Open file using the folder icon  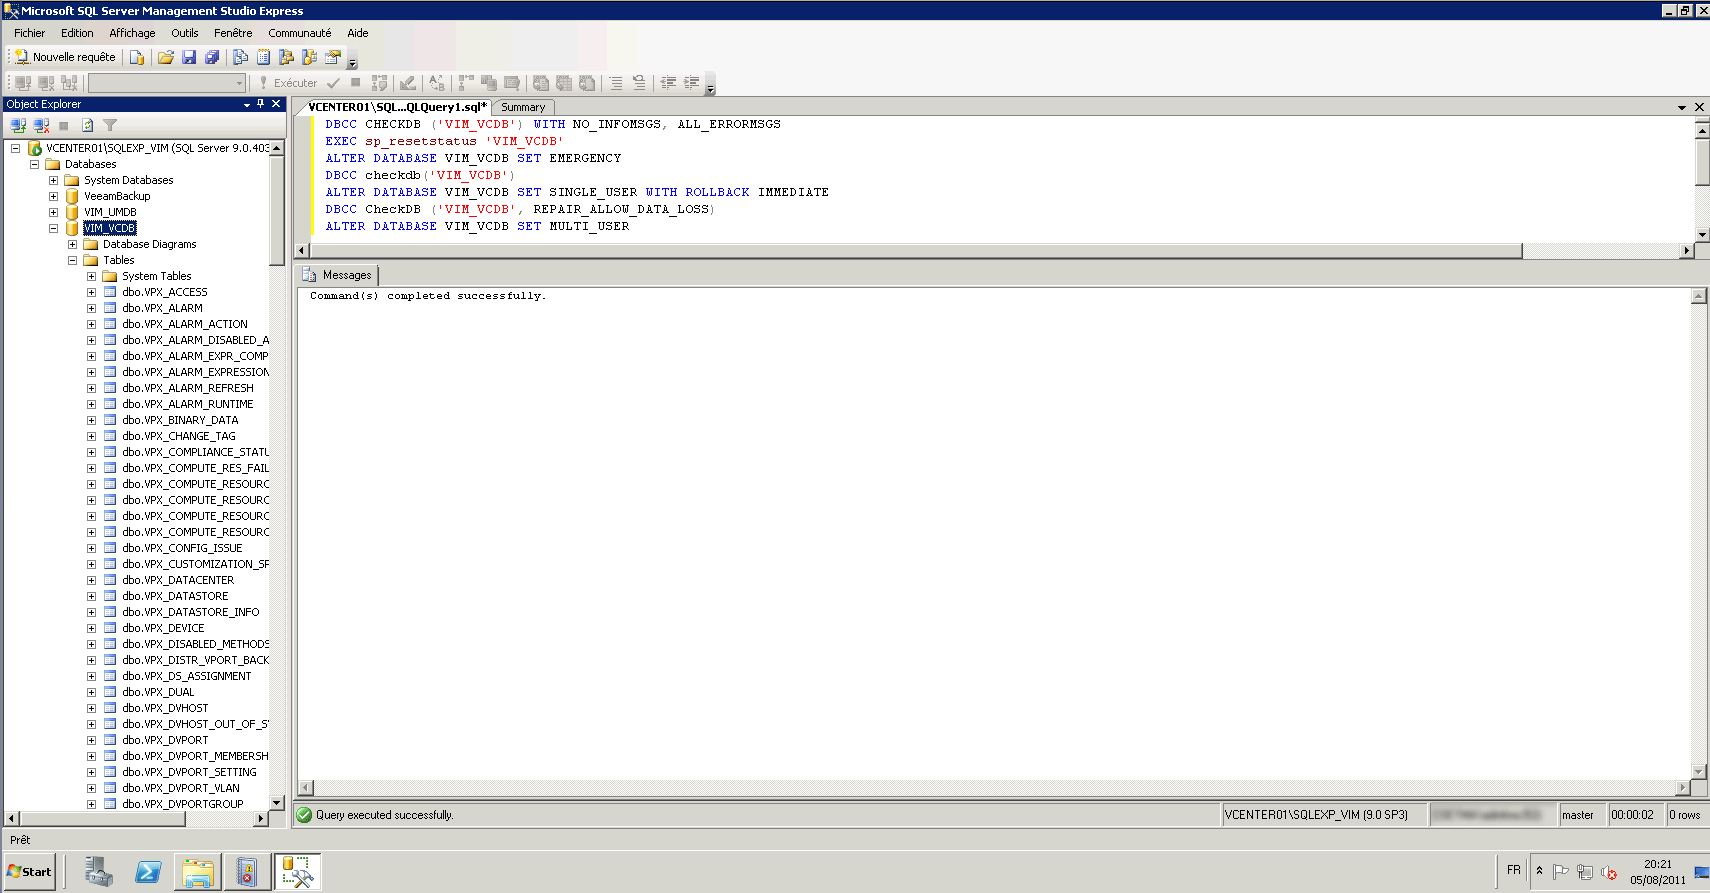pyautogui.click(x=166, y=57)
